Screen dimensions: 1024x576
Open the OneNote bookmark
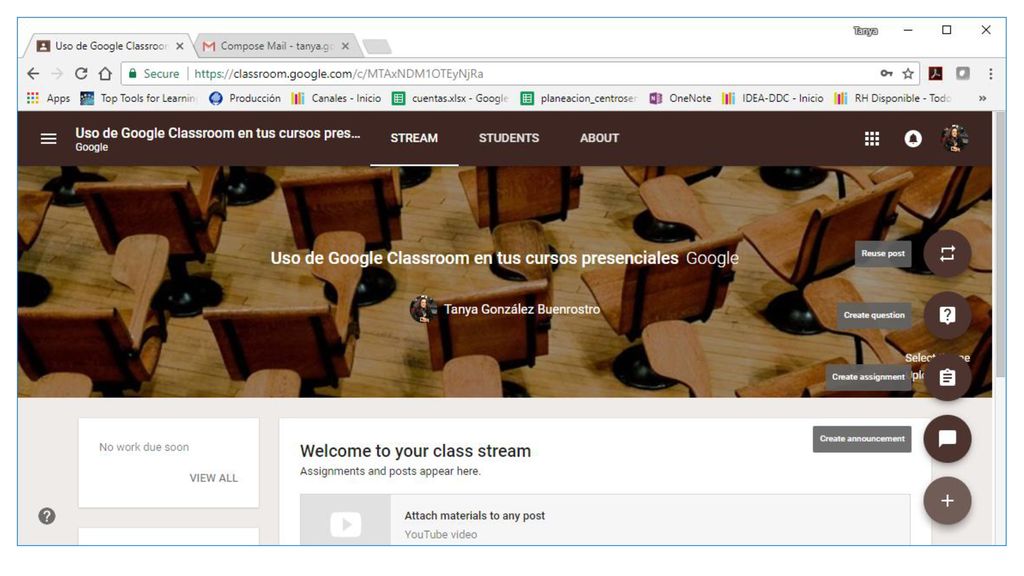tap(680, 98)
